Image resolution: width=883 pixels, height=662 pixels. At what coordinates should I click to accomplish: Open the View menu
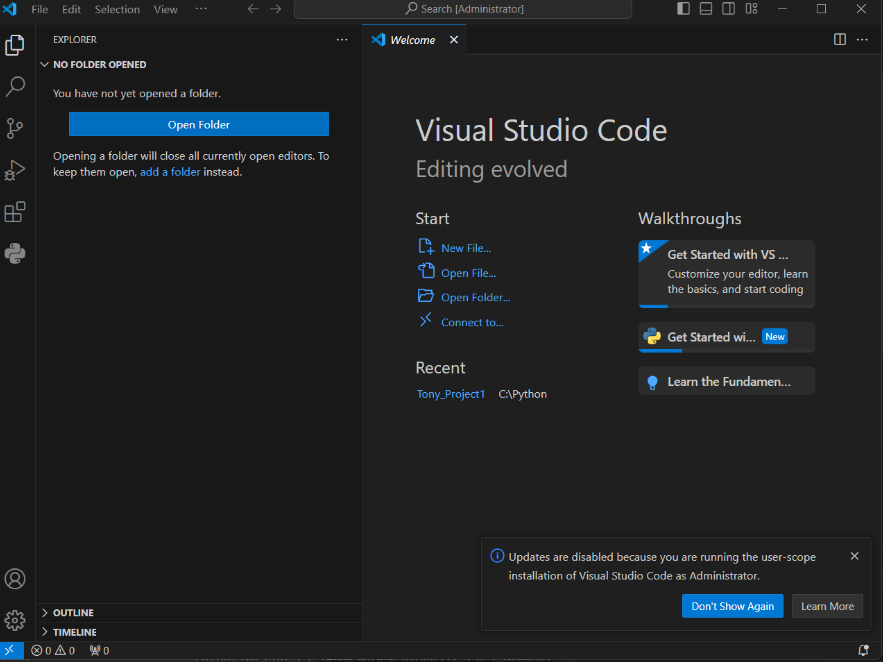point(166,9)
